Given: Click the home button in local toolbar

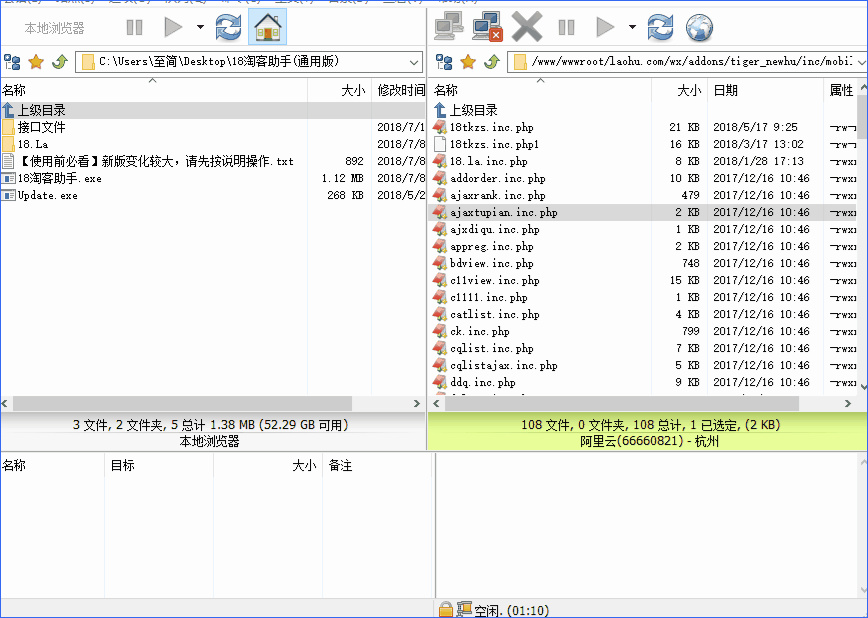Looking at the screenshot, I should click(266, 27).
